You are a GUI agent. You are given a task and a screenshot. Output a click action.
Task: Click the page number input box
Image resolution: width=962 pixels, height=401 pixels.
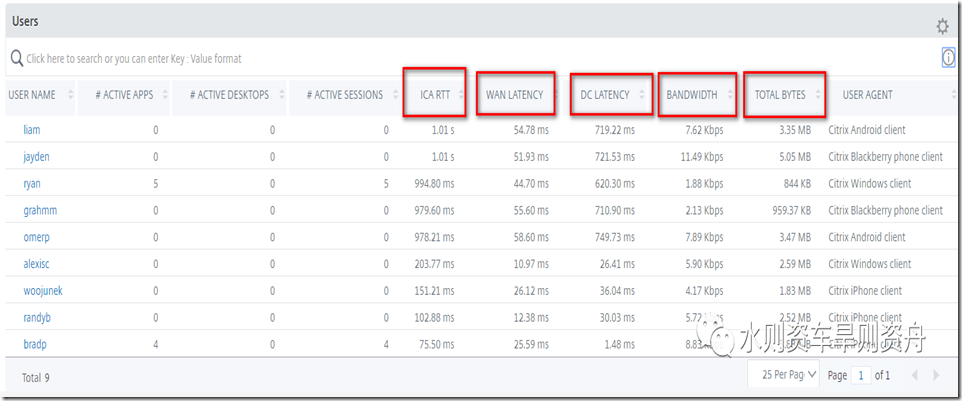[x=861, y=375]
